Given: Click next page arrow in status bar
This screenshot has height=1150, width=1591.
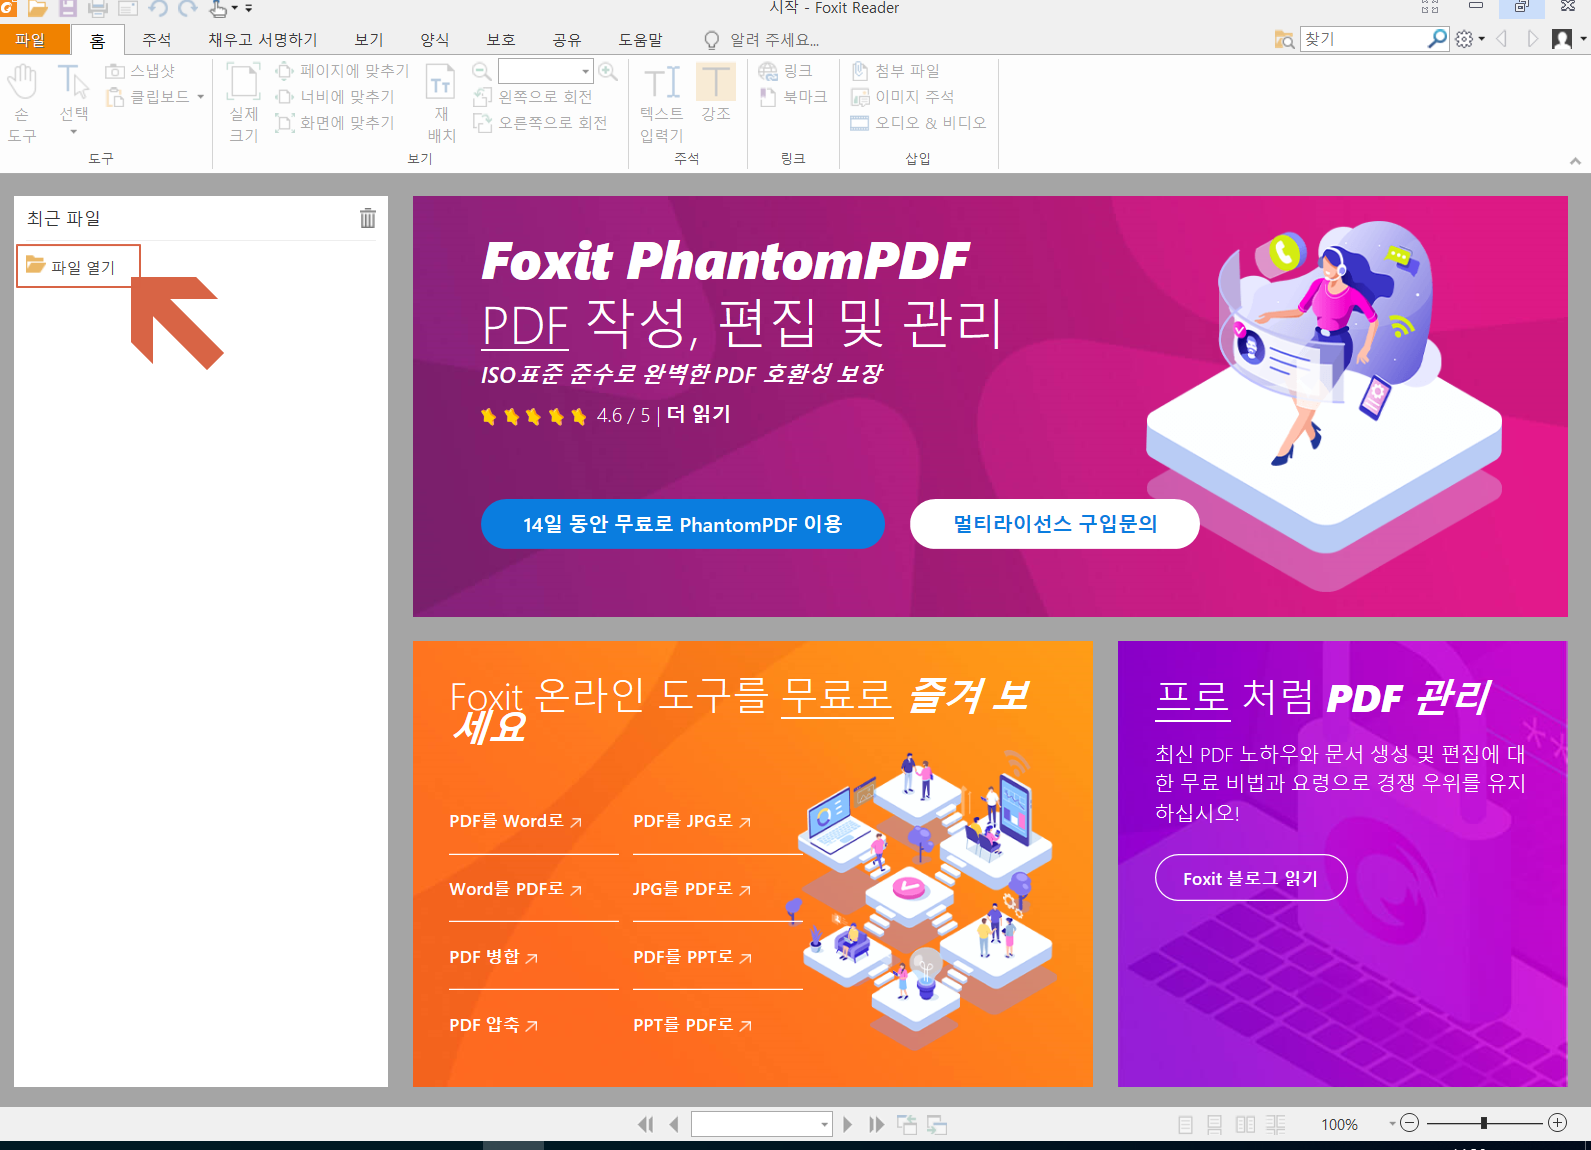Looking at the screenshot, I should [848, 1124].
